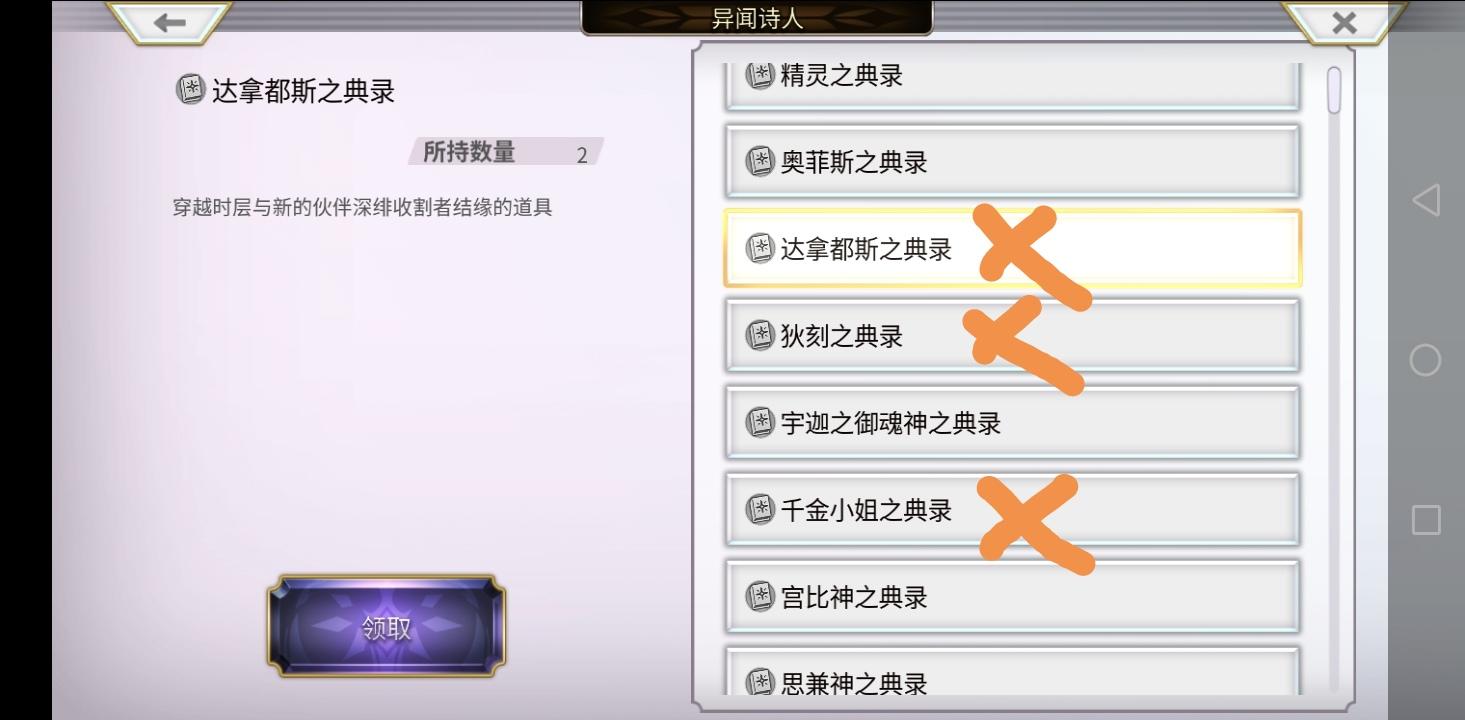The height and width of the screenshot is (720, 1465).
Task: Tap the Android recent apps square
Action: pyautogui.click(x=1426, y=520)
